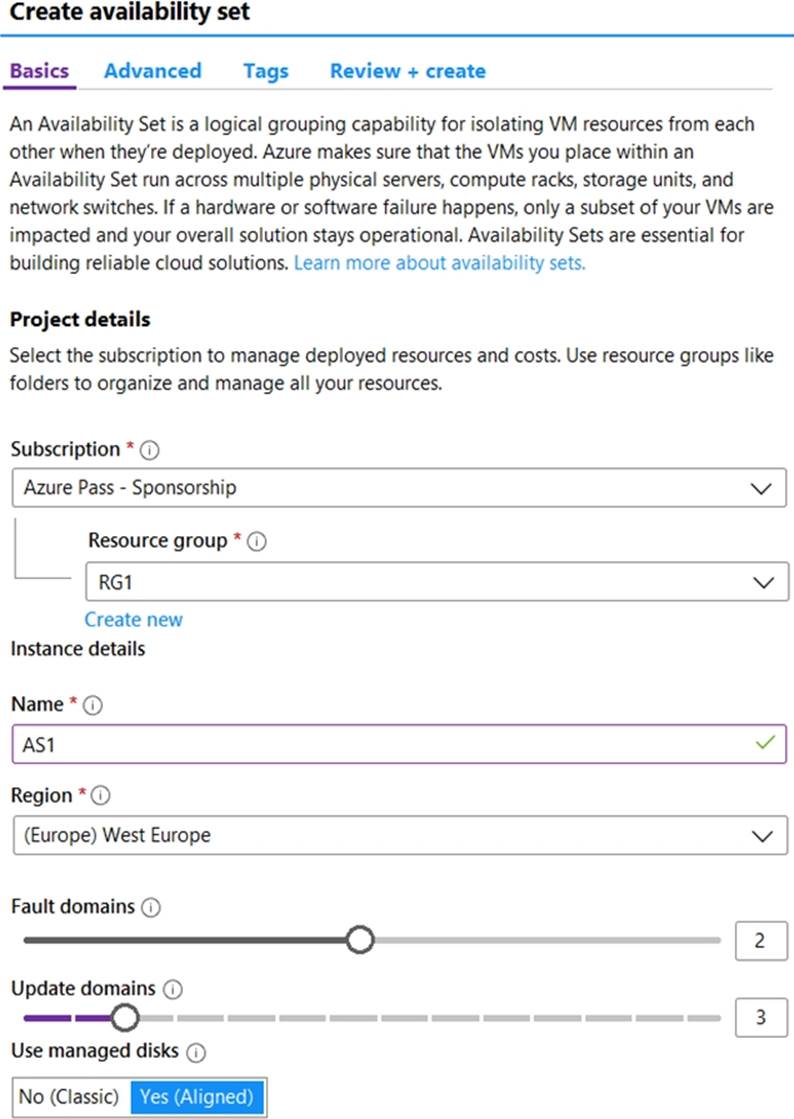This screenshot has width=794, height=1119.
Task: Open the Tags tab
Action: pyautogui.click(x=265, y=71)
